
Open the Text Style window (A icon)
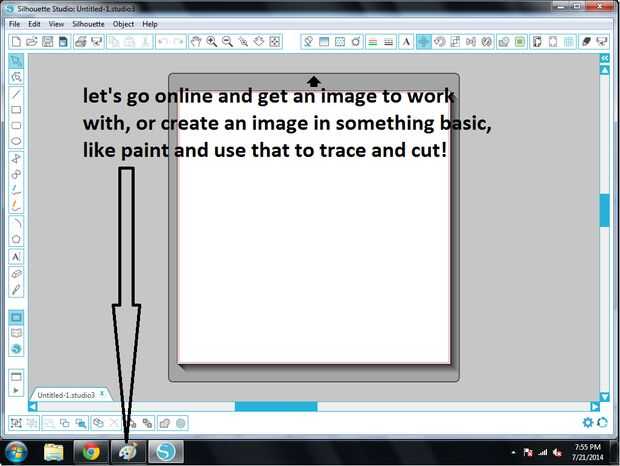click(x=406, y=42)
